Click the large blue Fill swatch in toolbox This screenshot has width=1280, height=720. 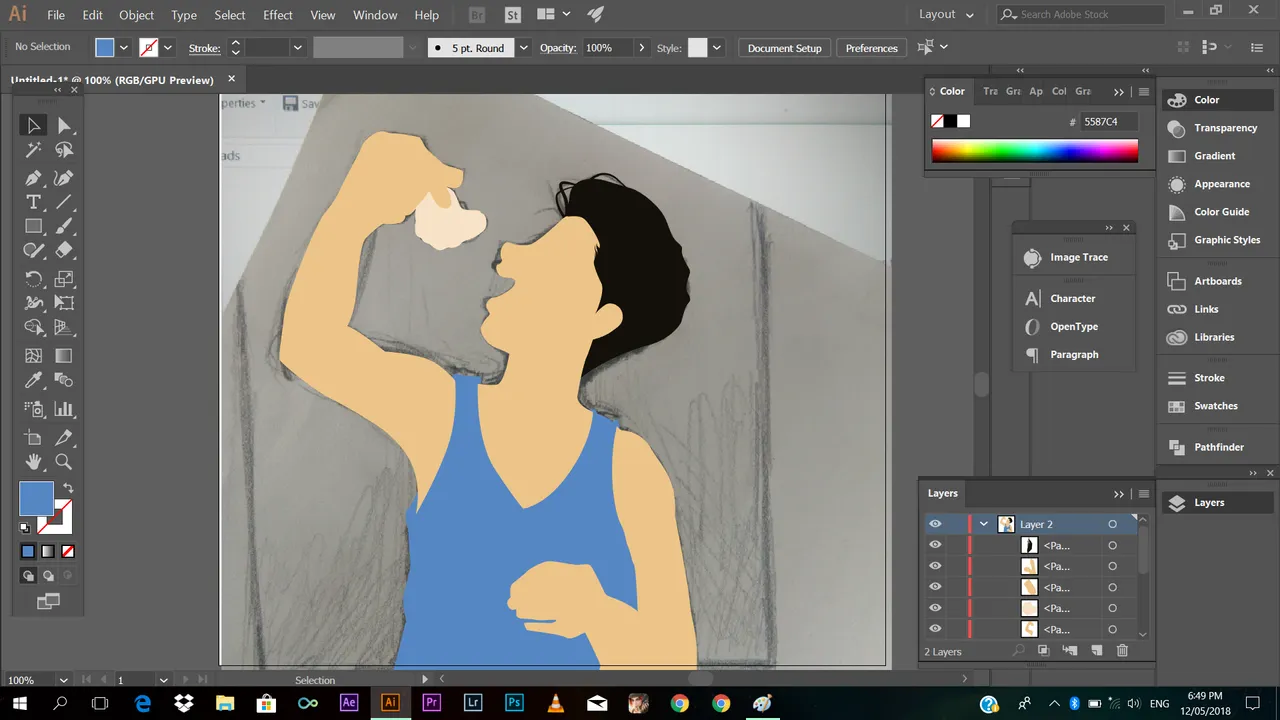click(x=36, y=499)
